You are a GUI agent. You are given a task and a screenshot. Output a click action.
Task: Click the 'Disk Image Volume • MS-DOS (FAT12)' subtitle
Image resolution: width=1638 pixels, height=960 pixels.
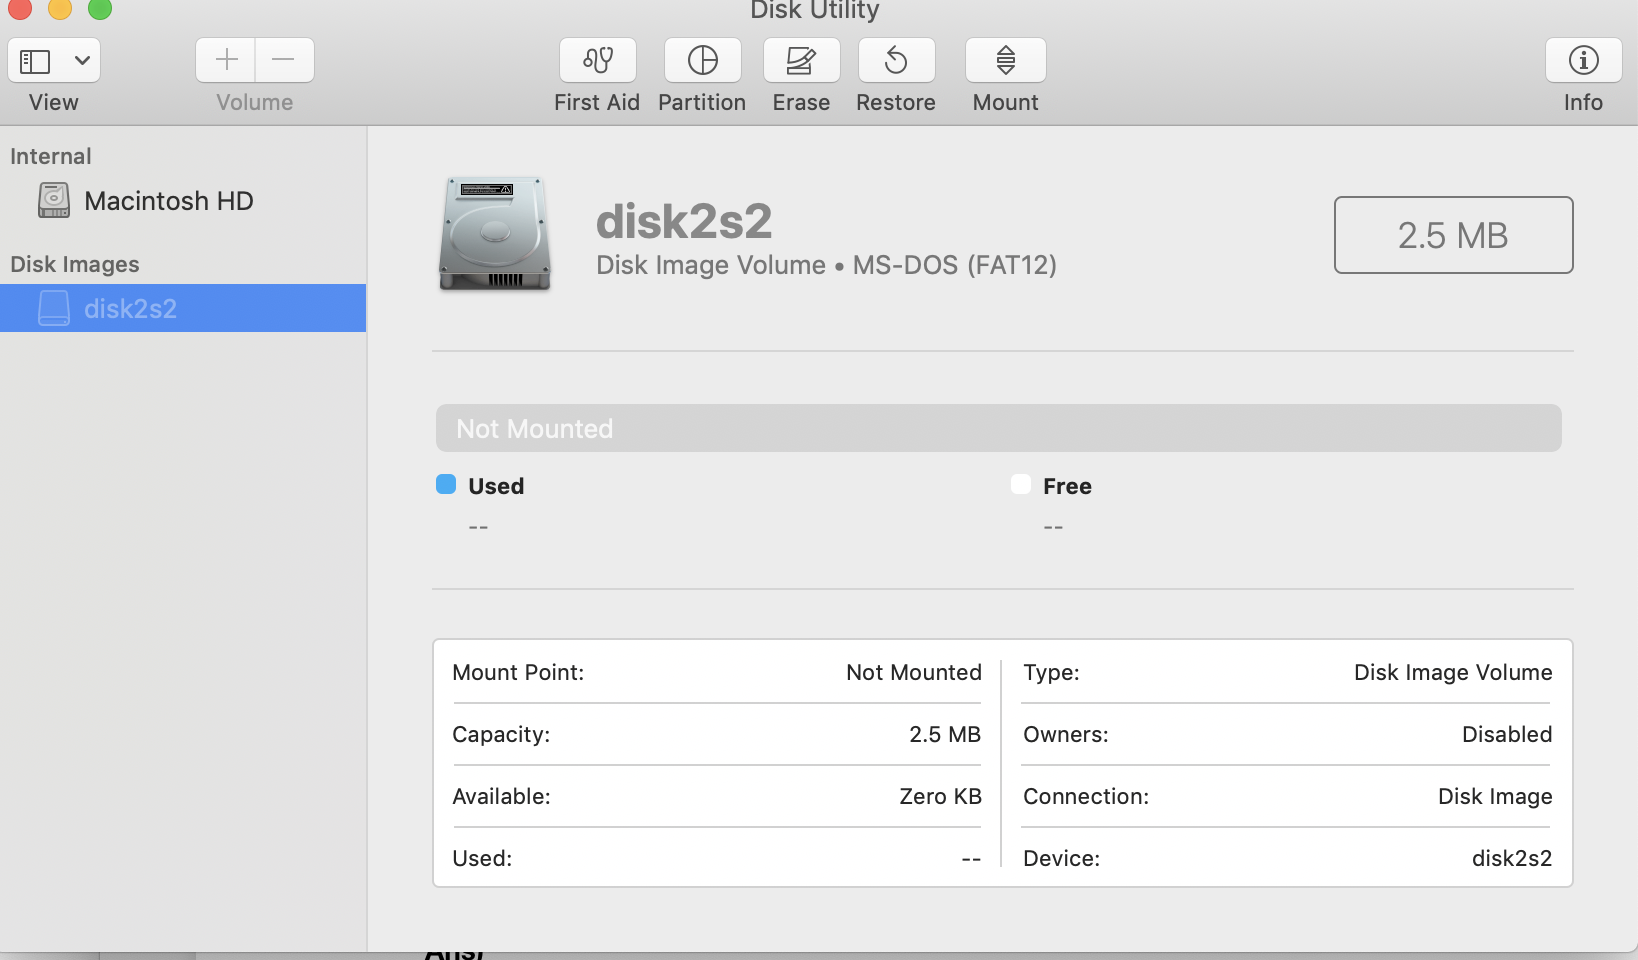tap(826, 265)
